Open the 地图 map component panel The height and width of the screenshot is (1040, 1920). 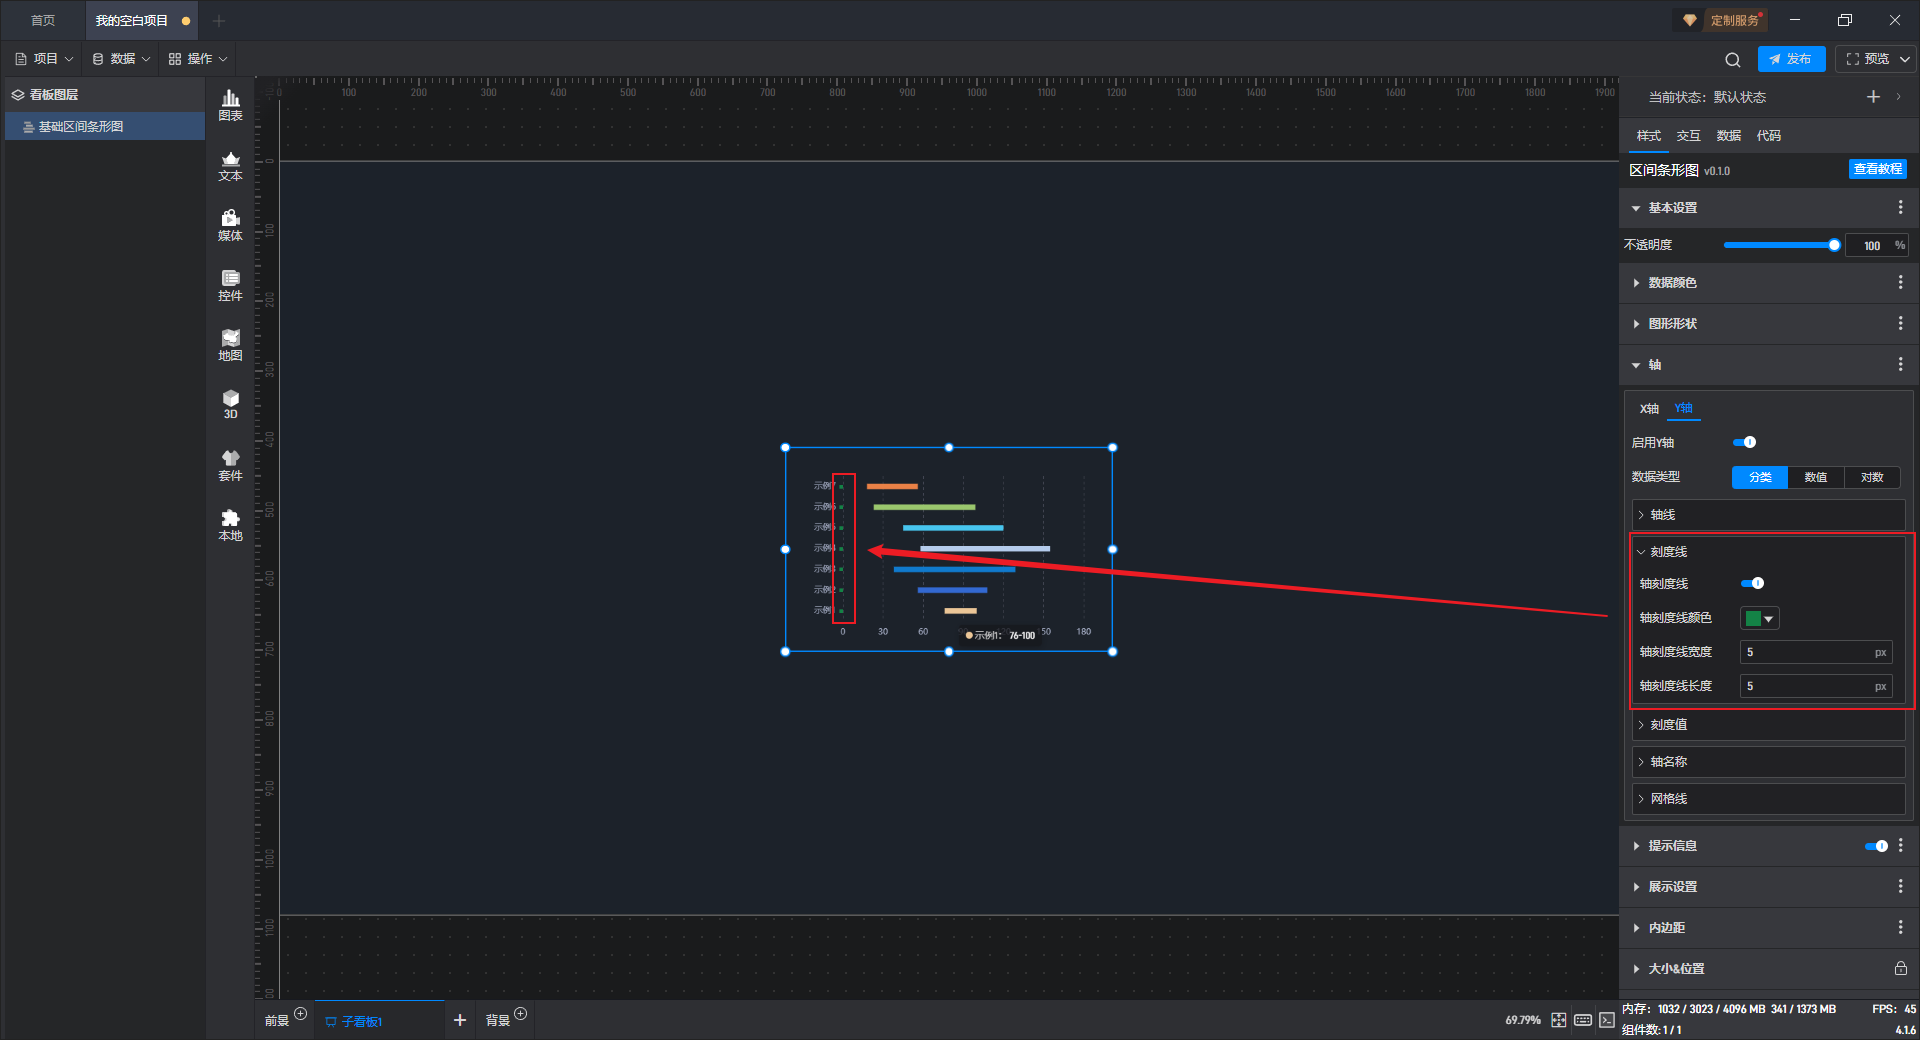(x=230, y=345)
